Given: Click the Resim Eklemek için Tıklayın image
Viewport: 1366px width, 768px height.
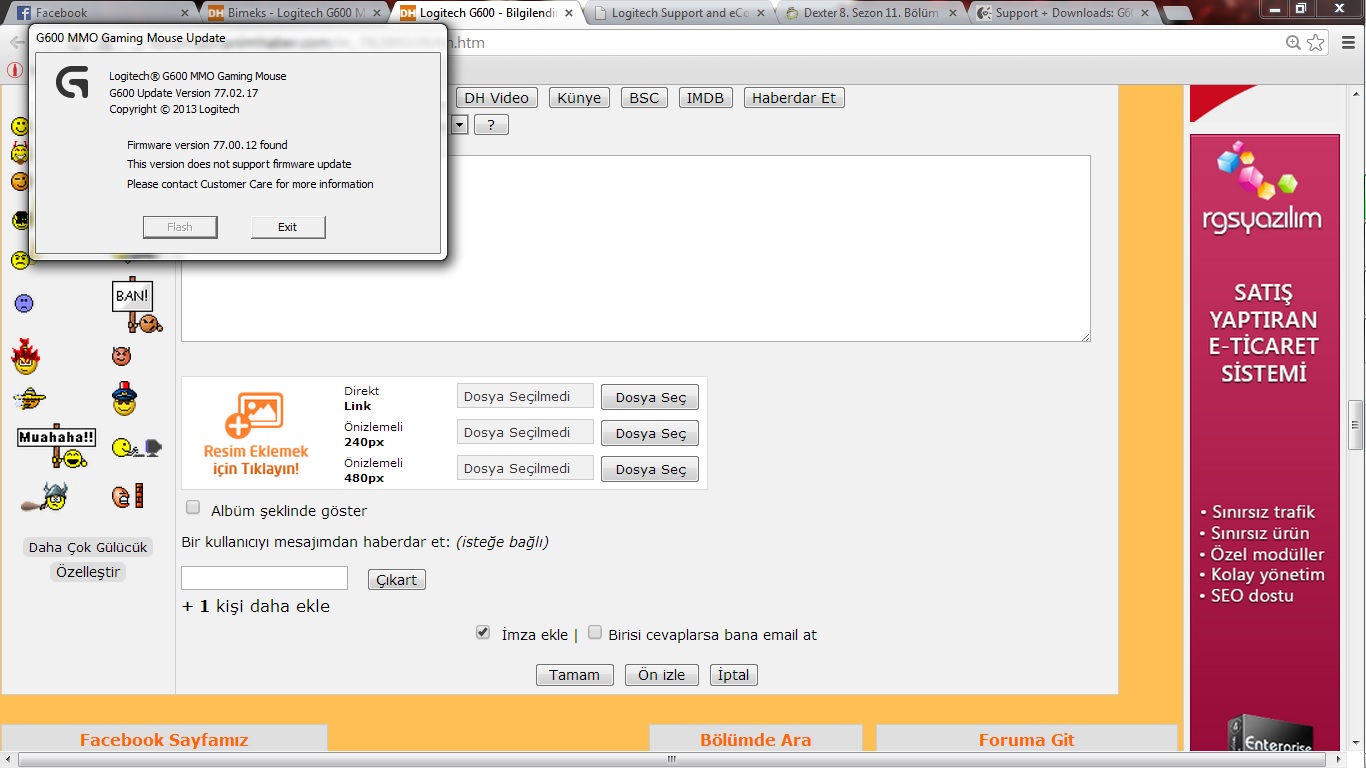Looking at the screenshot, I should [256, 433].
